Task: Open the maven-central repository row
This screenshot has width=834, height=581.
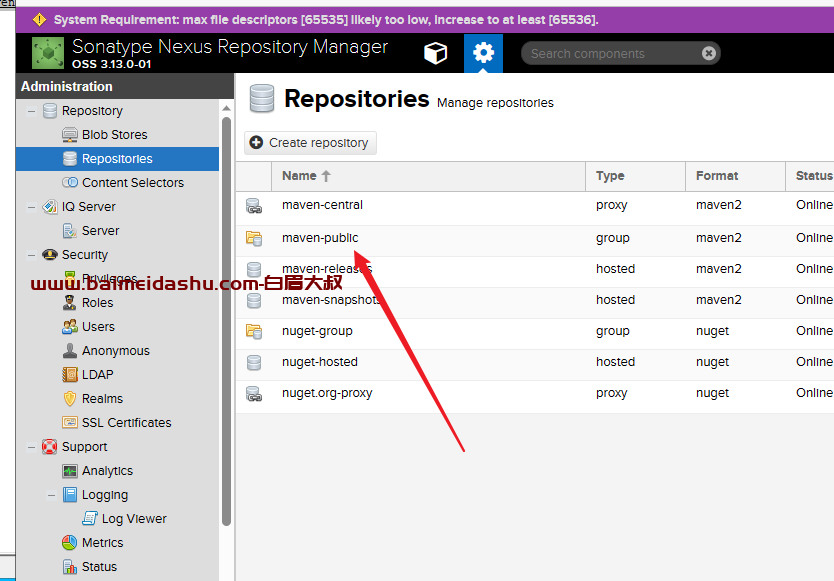Action: click(x=535, y=208)
